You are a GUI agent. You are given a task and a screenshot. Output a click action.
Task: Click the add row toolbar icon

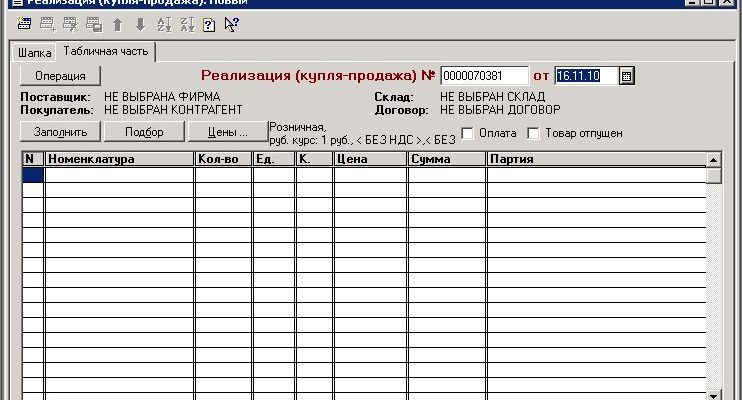tap(49, 25)
